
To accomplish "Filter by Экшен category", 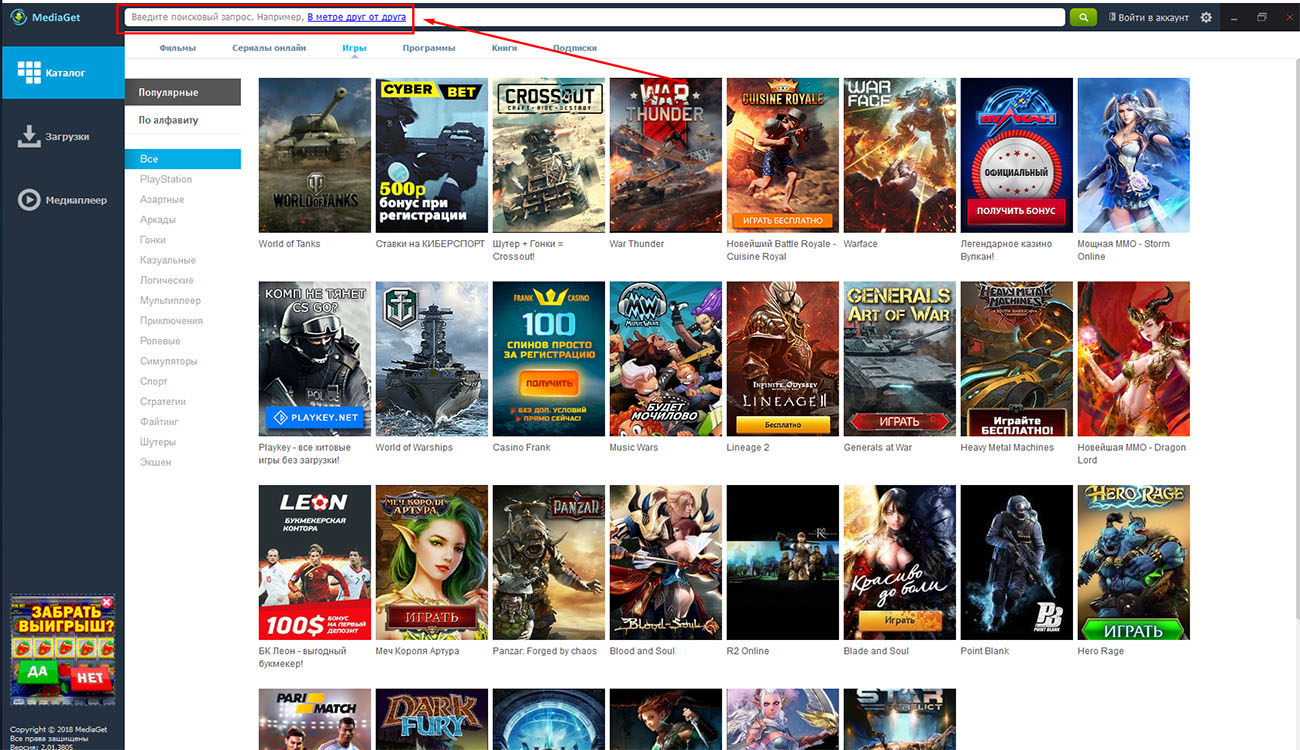I will pyautogui.click(x=155, y=462).
